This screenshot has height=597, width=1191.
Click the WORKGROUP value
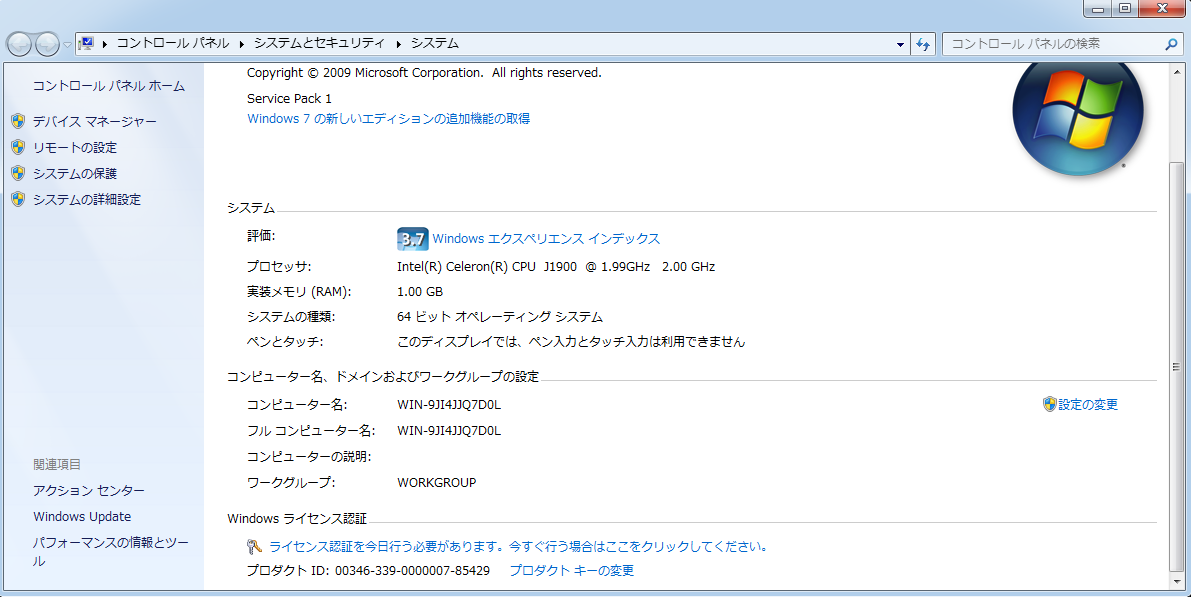(x=437, y=482)
